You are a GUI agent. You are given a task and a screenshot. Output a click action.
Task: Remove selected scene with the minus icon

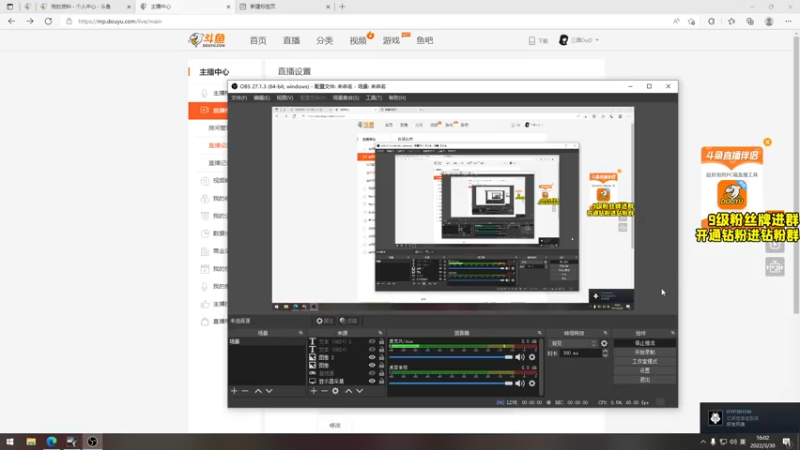[245, 391]
